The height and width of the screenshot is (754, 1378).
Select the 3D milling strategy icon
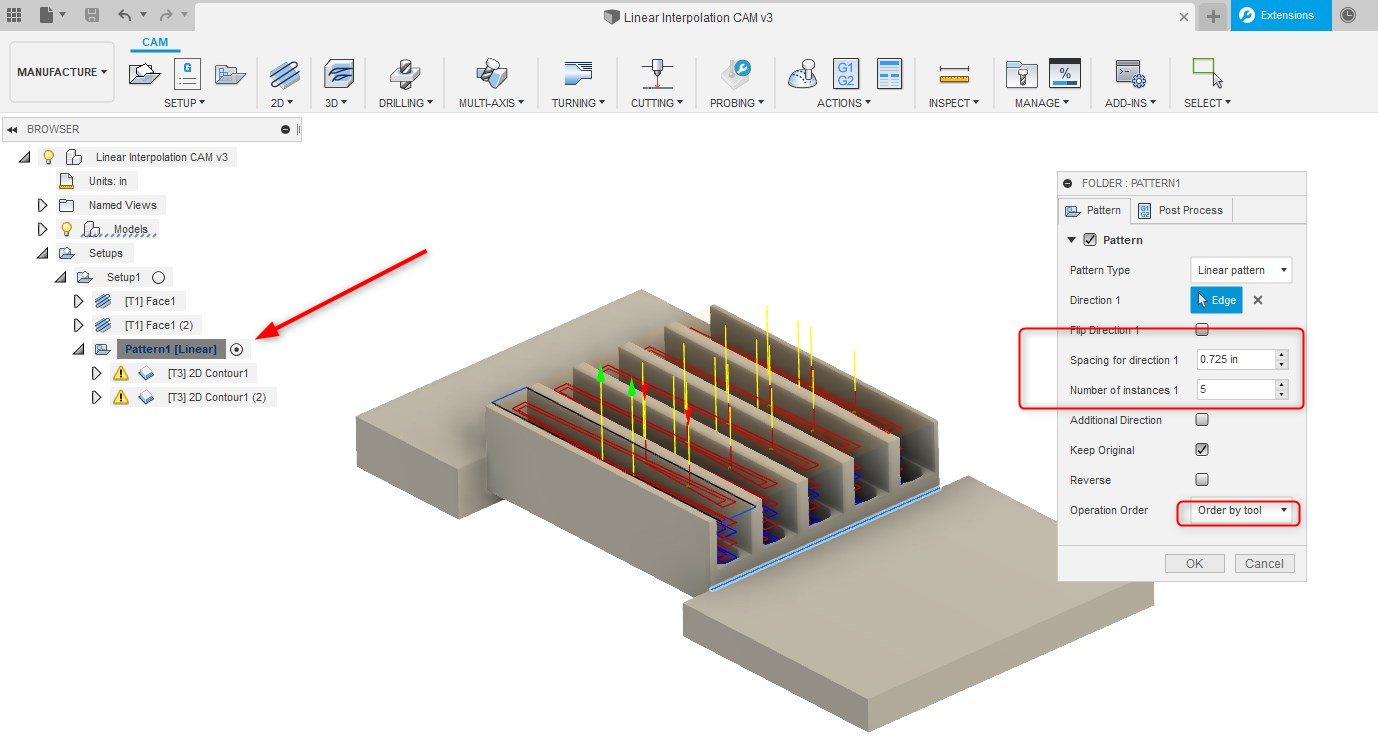[339, 74]
